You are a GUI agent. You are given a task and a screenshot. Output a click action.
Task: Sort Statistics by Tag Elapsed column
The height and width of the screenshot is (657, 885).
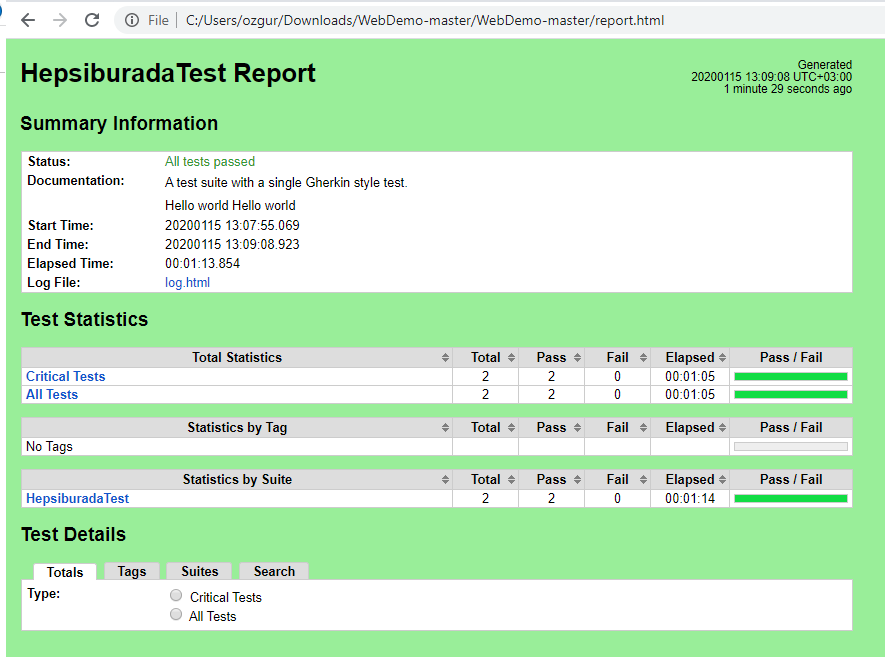tap(690, 427)
